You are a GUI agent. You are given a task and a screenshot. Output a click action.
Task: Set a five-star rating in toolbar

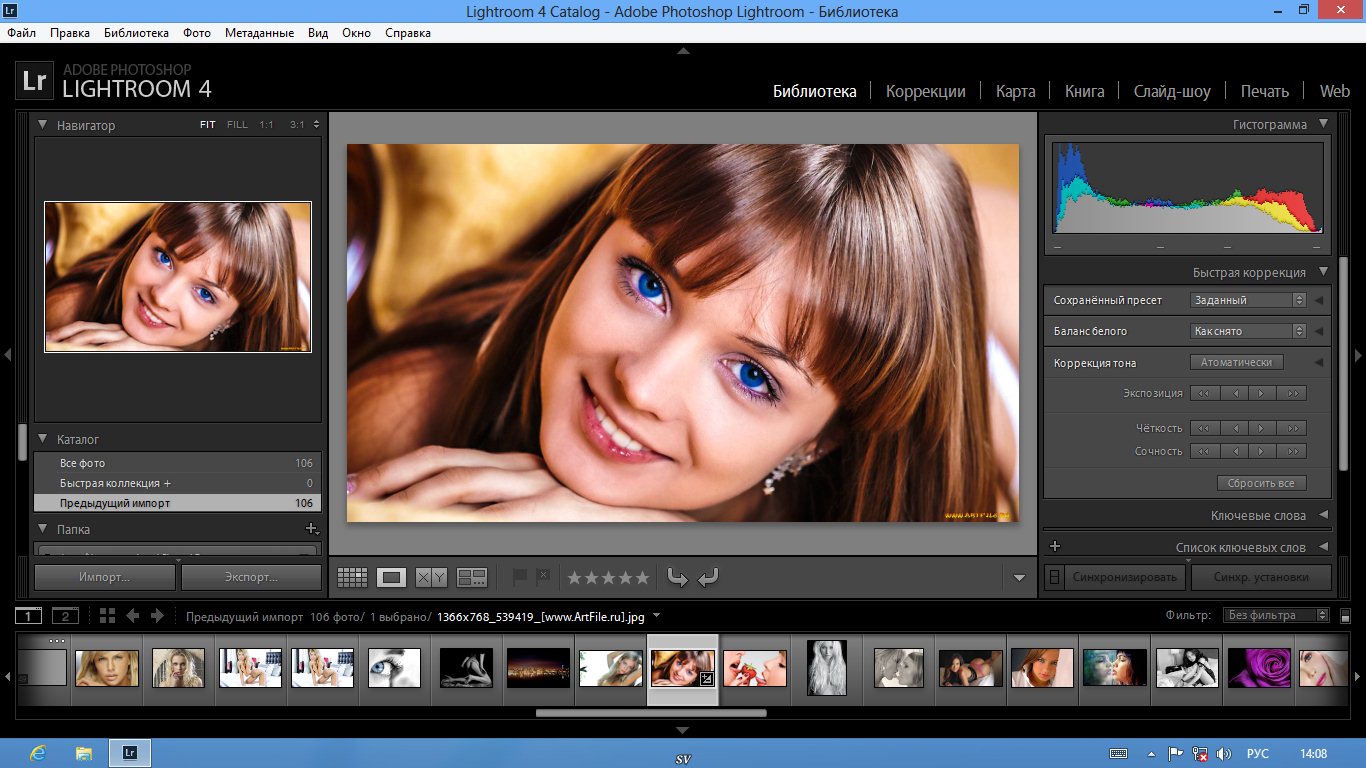pyautogui.click(x=642, y=577)
